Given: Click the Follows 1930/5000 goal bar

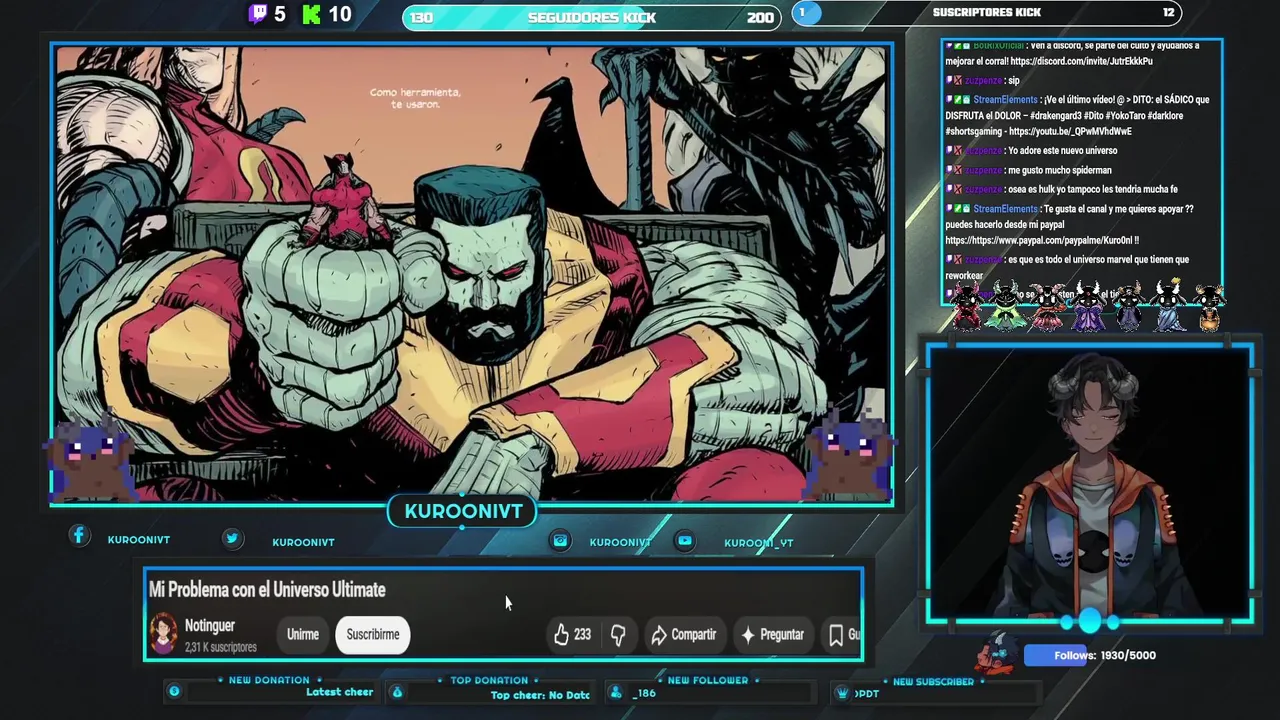Looking at the screenshot, I should coord(1091,655).
